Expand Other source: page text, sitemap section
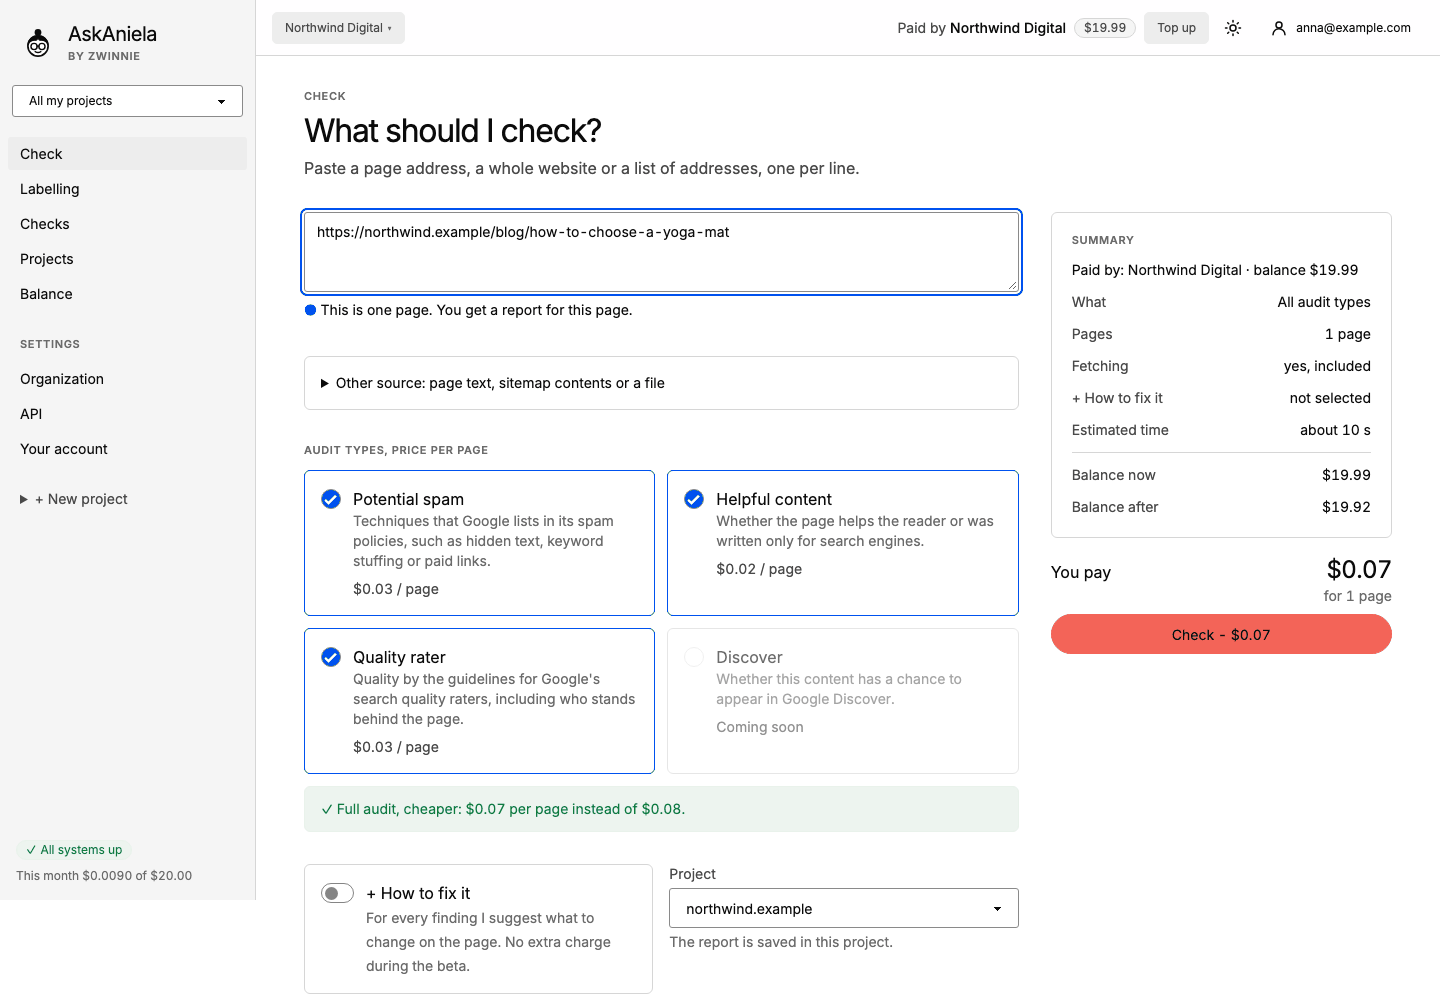The image size is (1440, 1000). [661, 383]
